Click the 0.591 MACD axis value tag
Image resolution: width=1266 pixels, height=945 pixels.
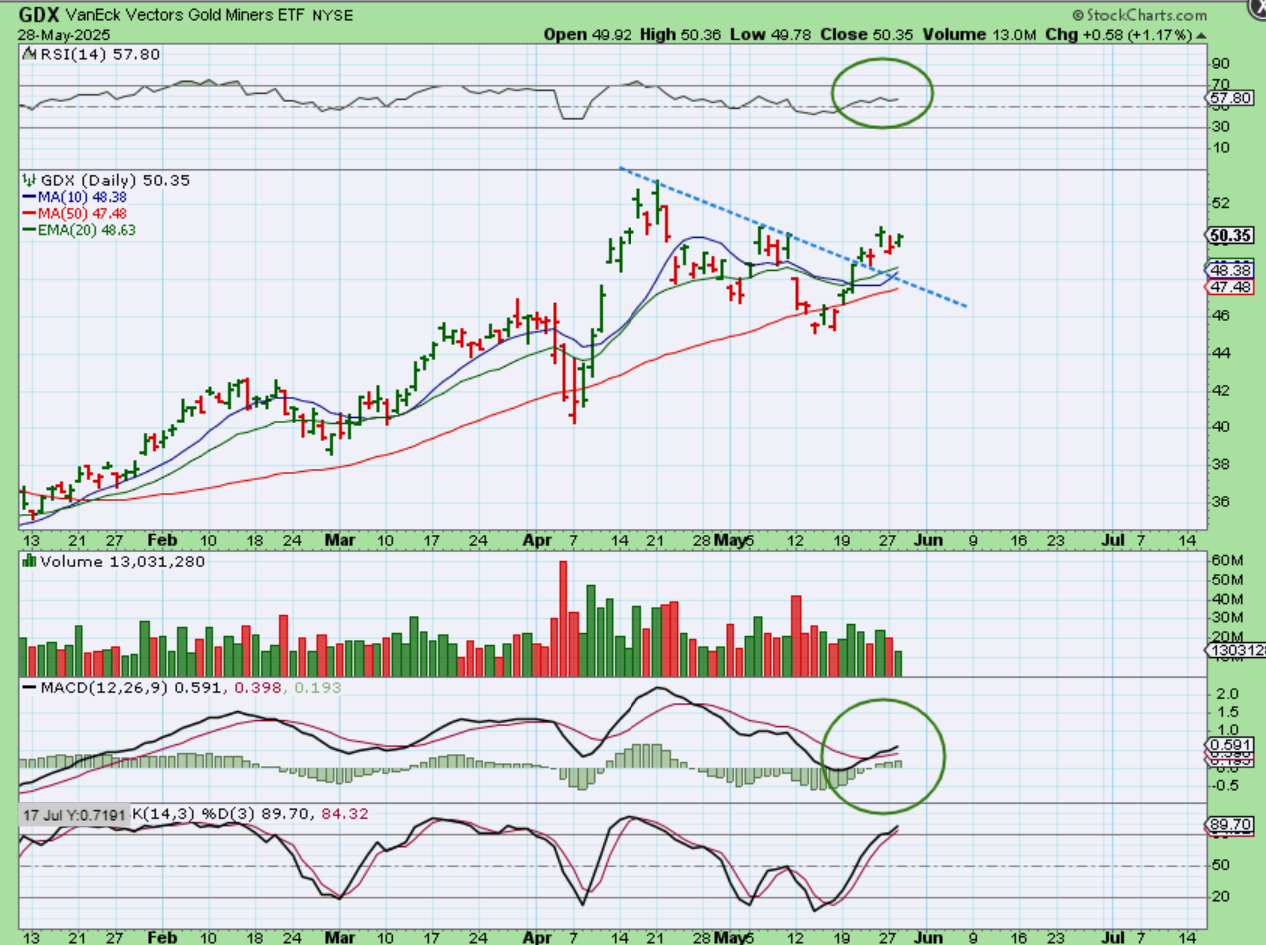tap(1231, 744)
